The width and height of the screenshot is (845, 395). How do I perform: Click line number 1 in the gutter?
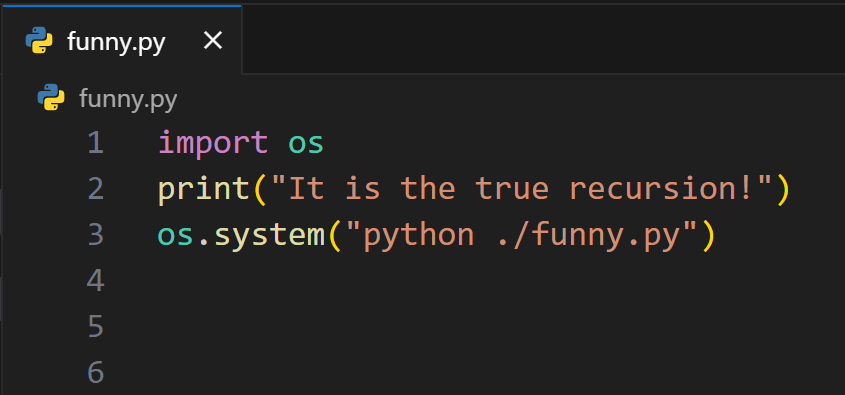coord(95,143)
